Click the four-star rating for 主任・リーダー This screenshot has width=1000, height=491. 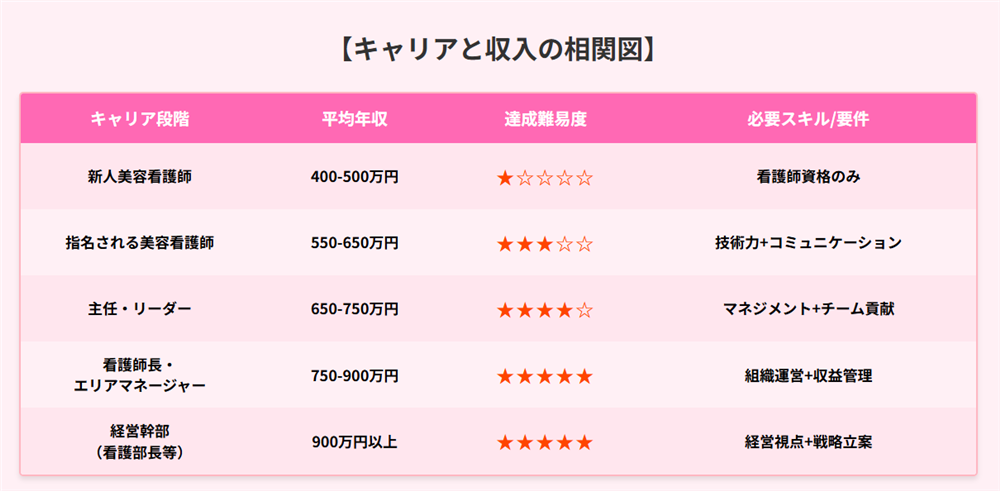click(x=545, y=310)
